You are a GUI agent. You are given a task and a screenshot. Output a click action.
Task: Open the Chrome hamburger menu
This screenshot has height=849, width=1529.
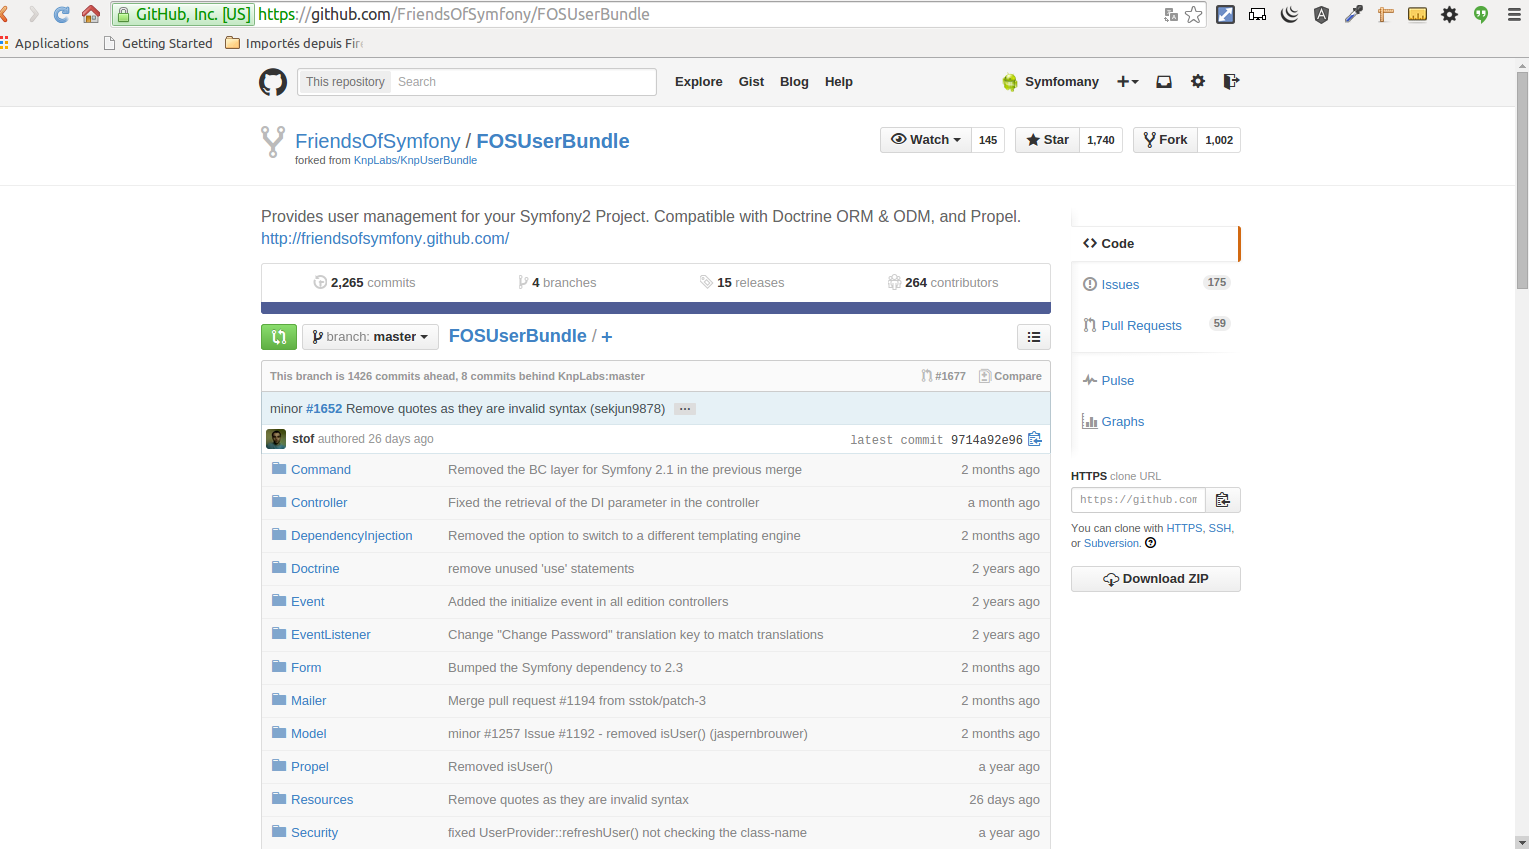pyautogui.click(x=1514, y=14)
